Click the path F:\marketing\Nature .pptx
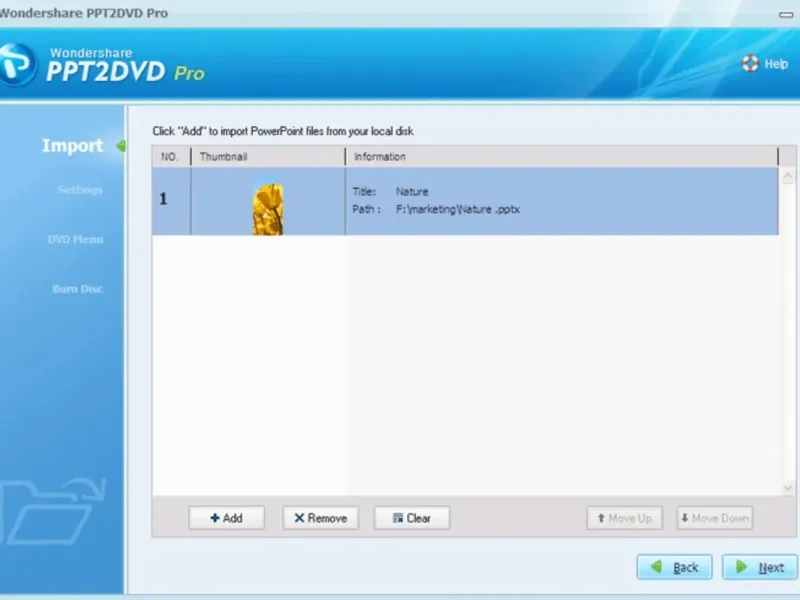Screen dimensions: 800x600 pos(458,209)
